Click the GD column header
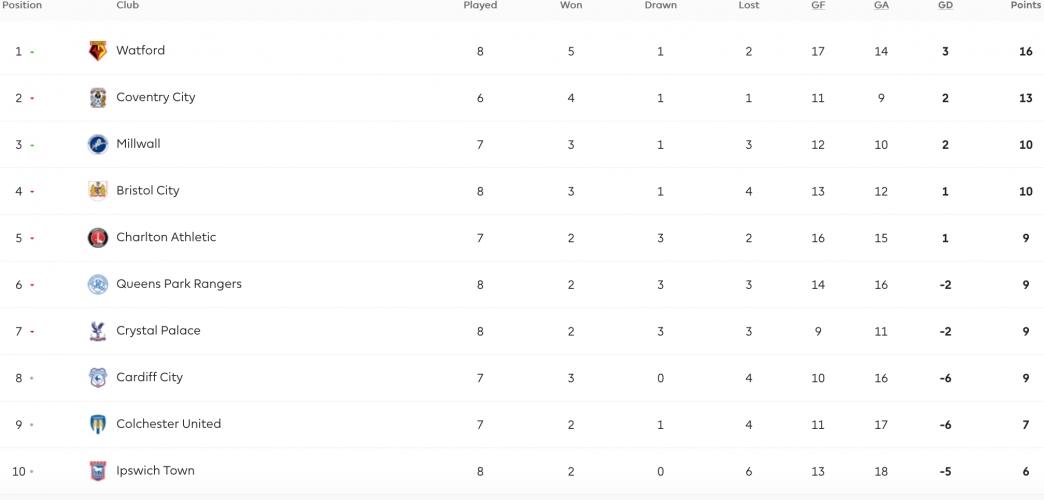 945,5
